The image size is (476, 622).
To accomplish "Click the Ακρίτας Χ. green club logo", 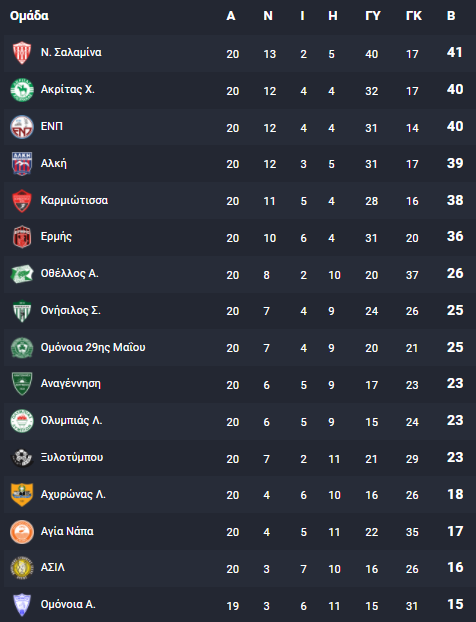I will coord(22,90).
